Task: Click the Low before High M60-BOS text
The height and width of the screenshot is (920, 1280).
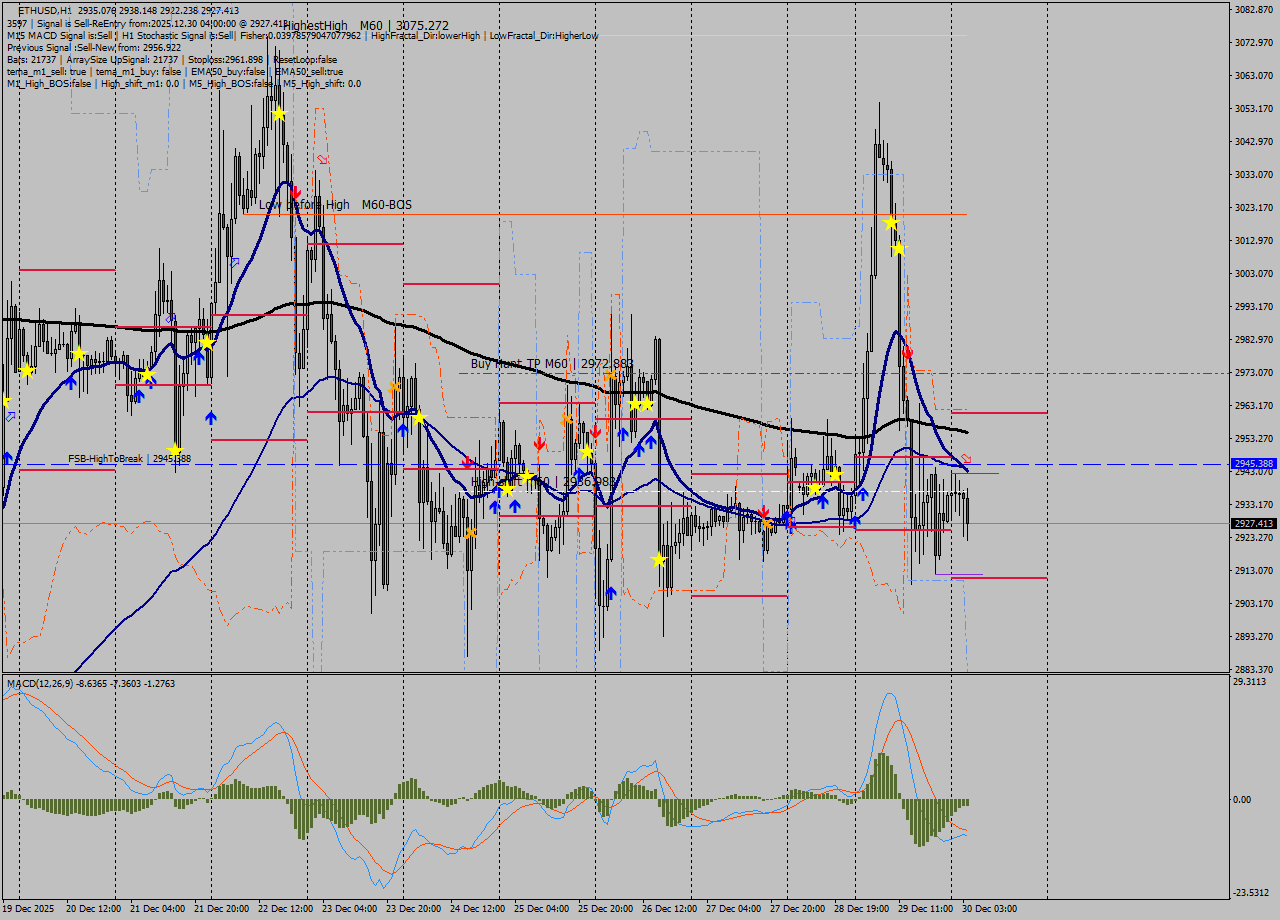Action: tap(335, 205)
